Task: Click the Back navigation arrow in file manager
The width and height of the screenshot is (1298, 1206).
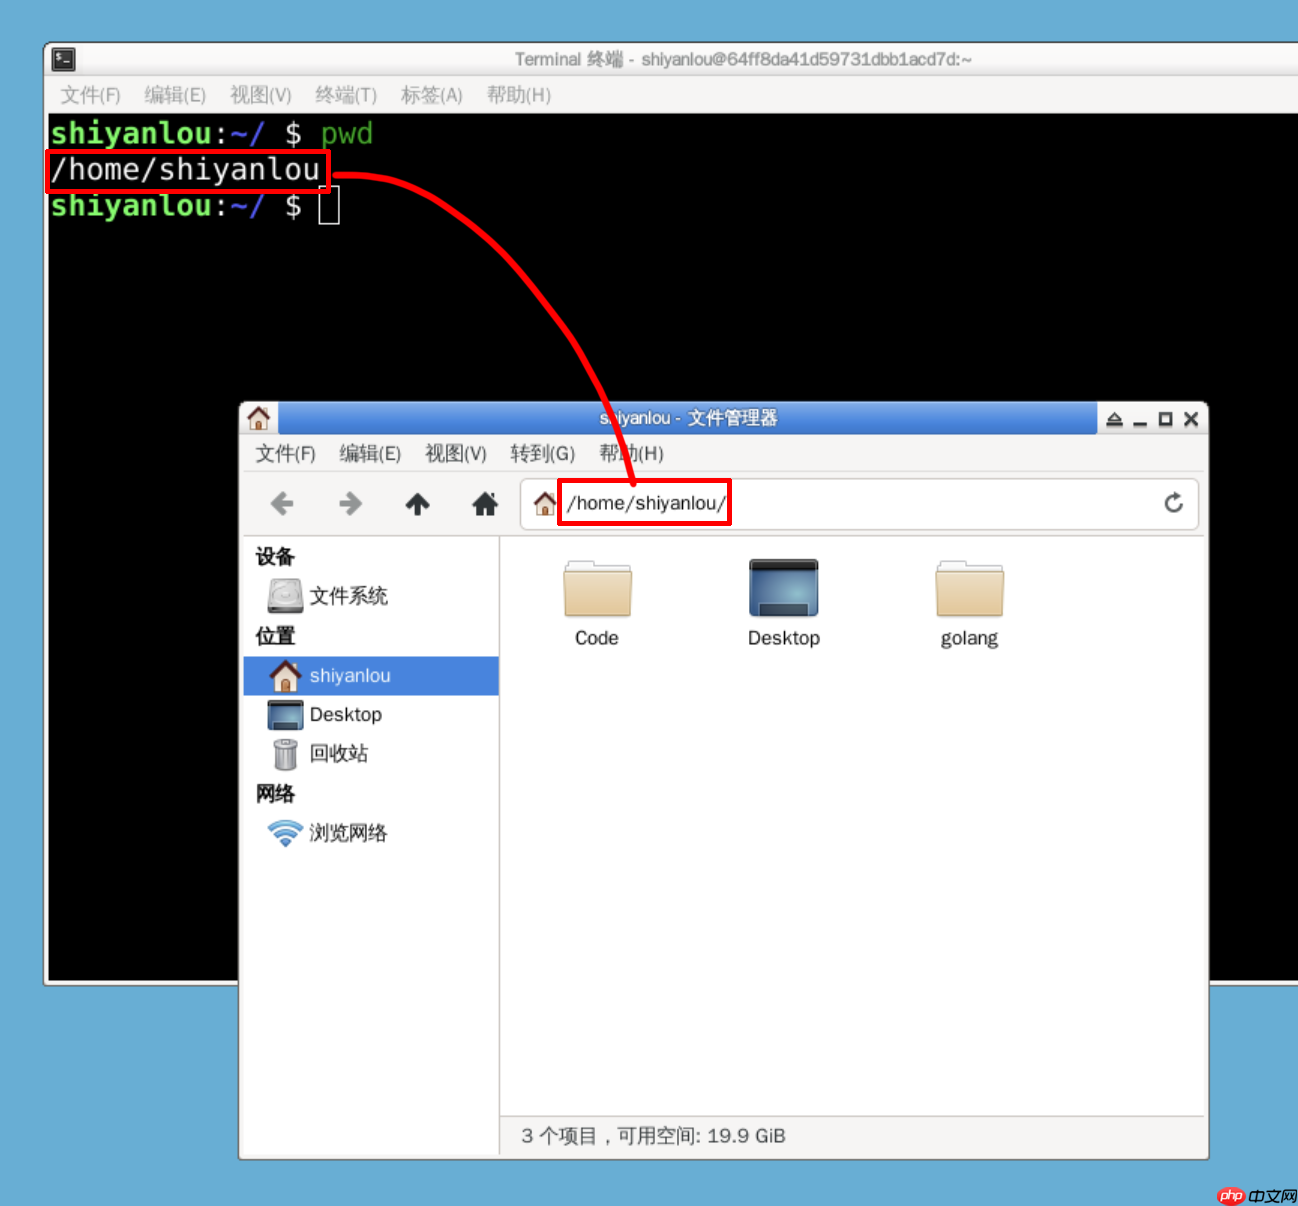Action: (x=282, y=504)
